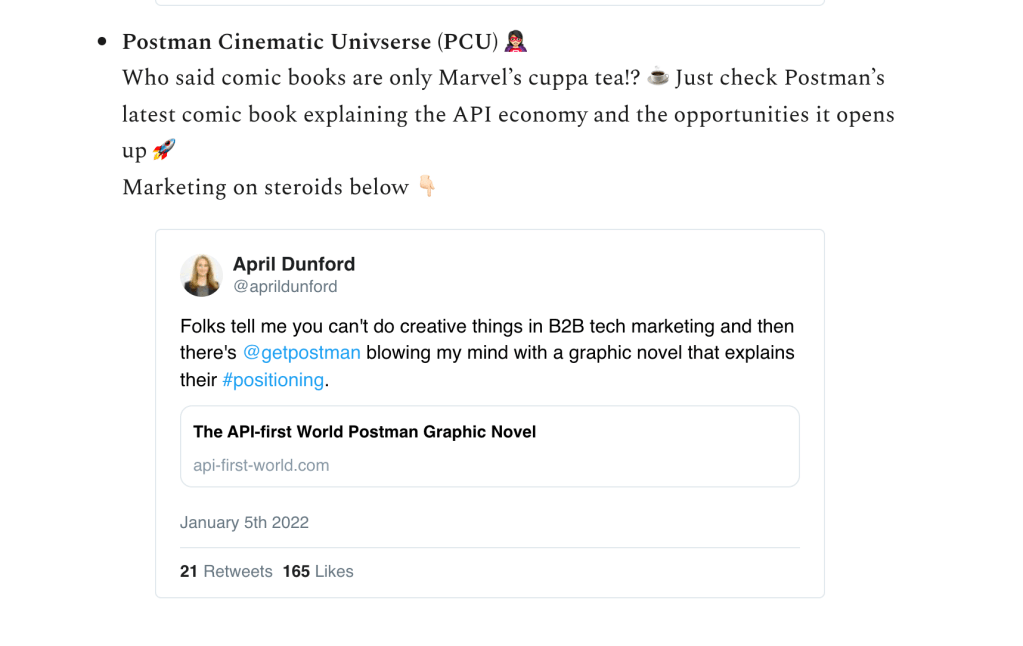
Task: Click the bullet point before the Postman heading
Action: pos(102,43)
